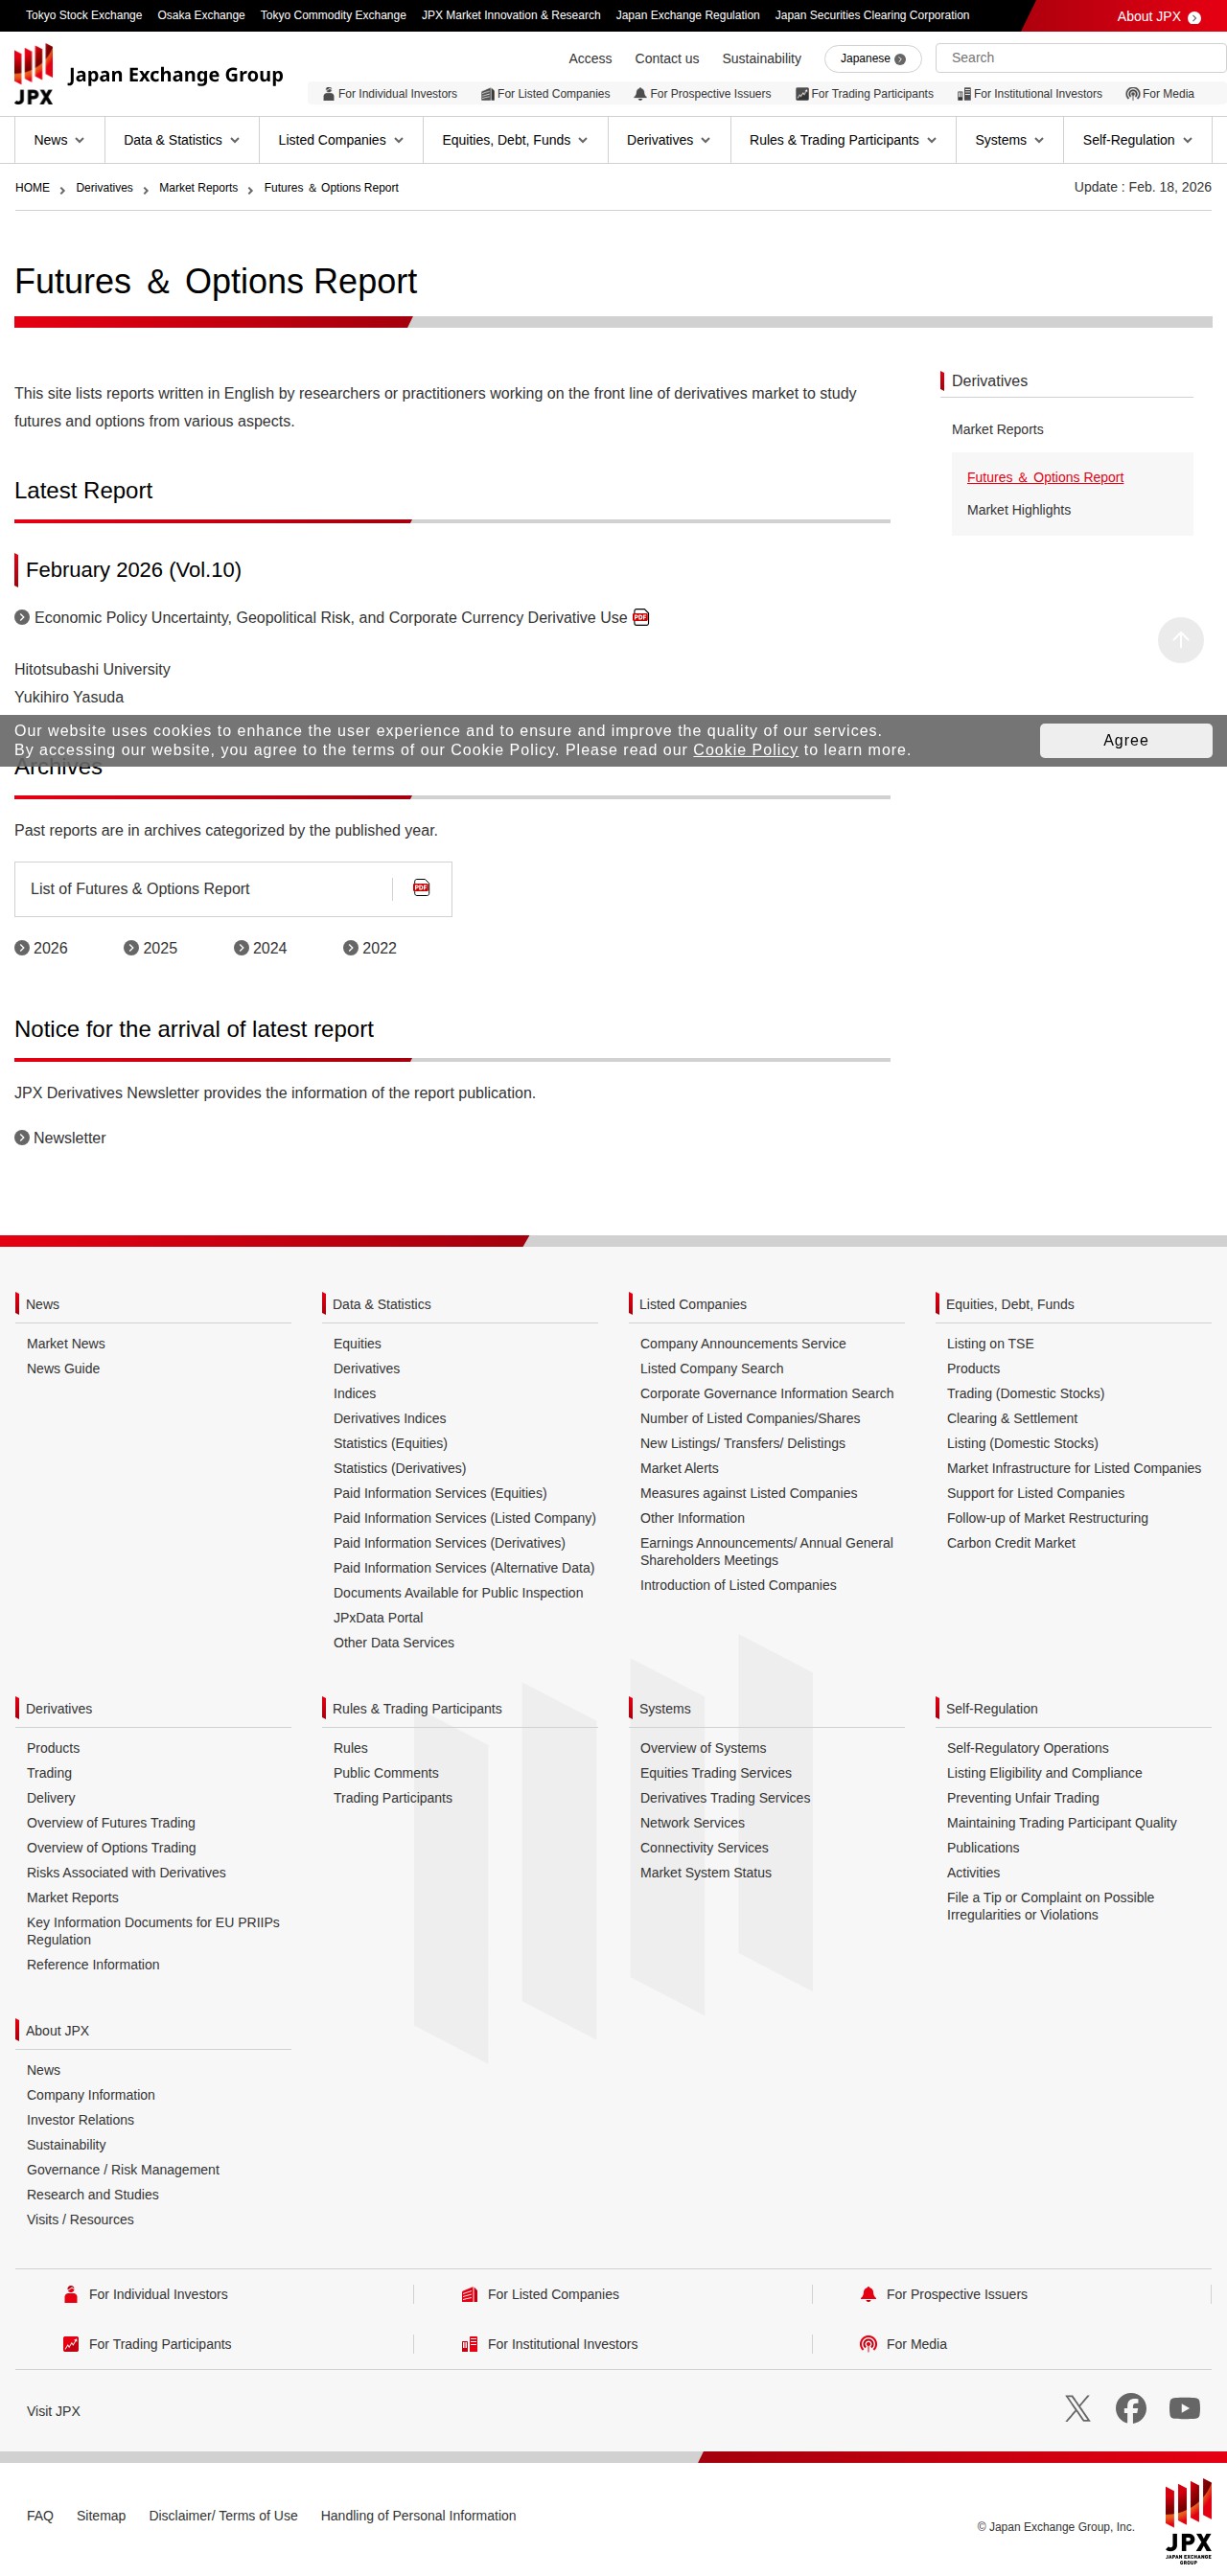
Task: Click the red person icon in footer audience links
Action: [x=71, y=2294]
